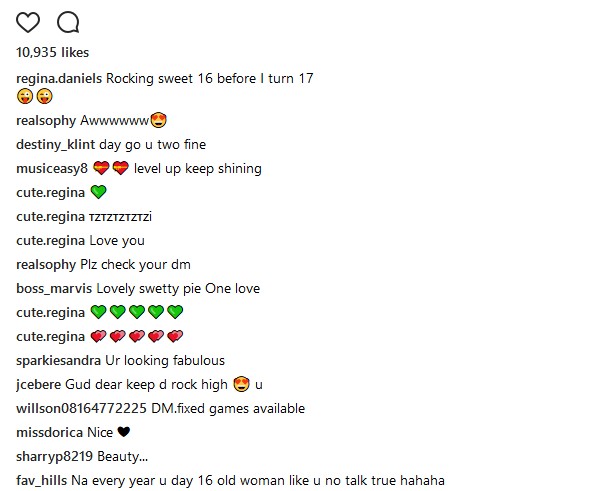Click the heart like icon

tap(29, 22)
